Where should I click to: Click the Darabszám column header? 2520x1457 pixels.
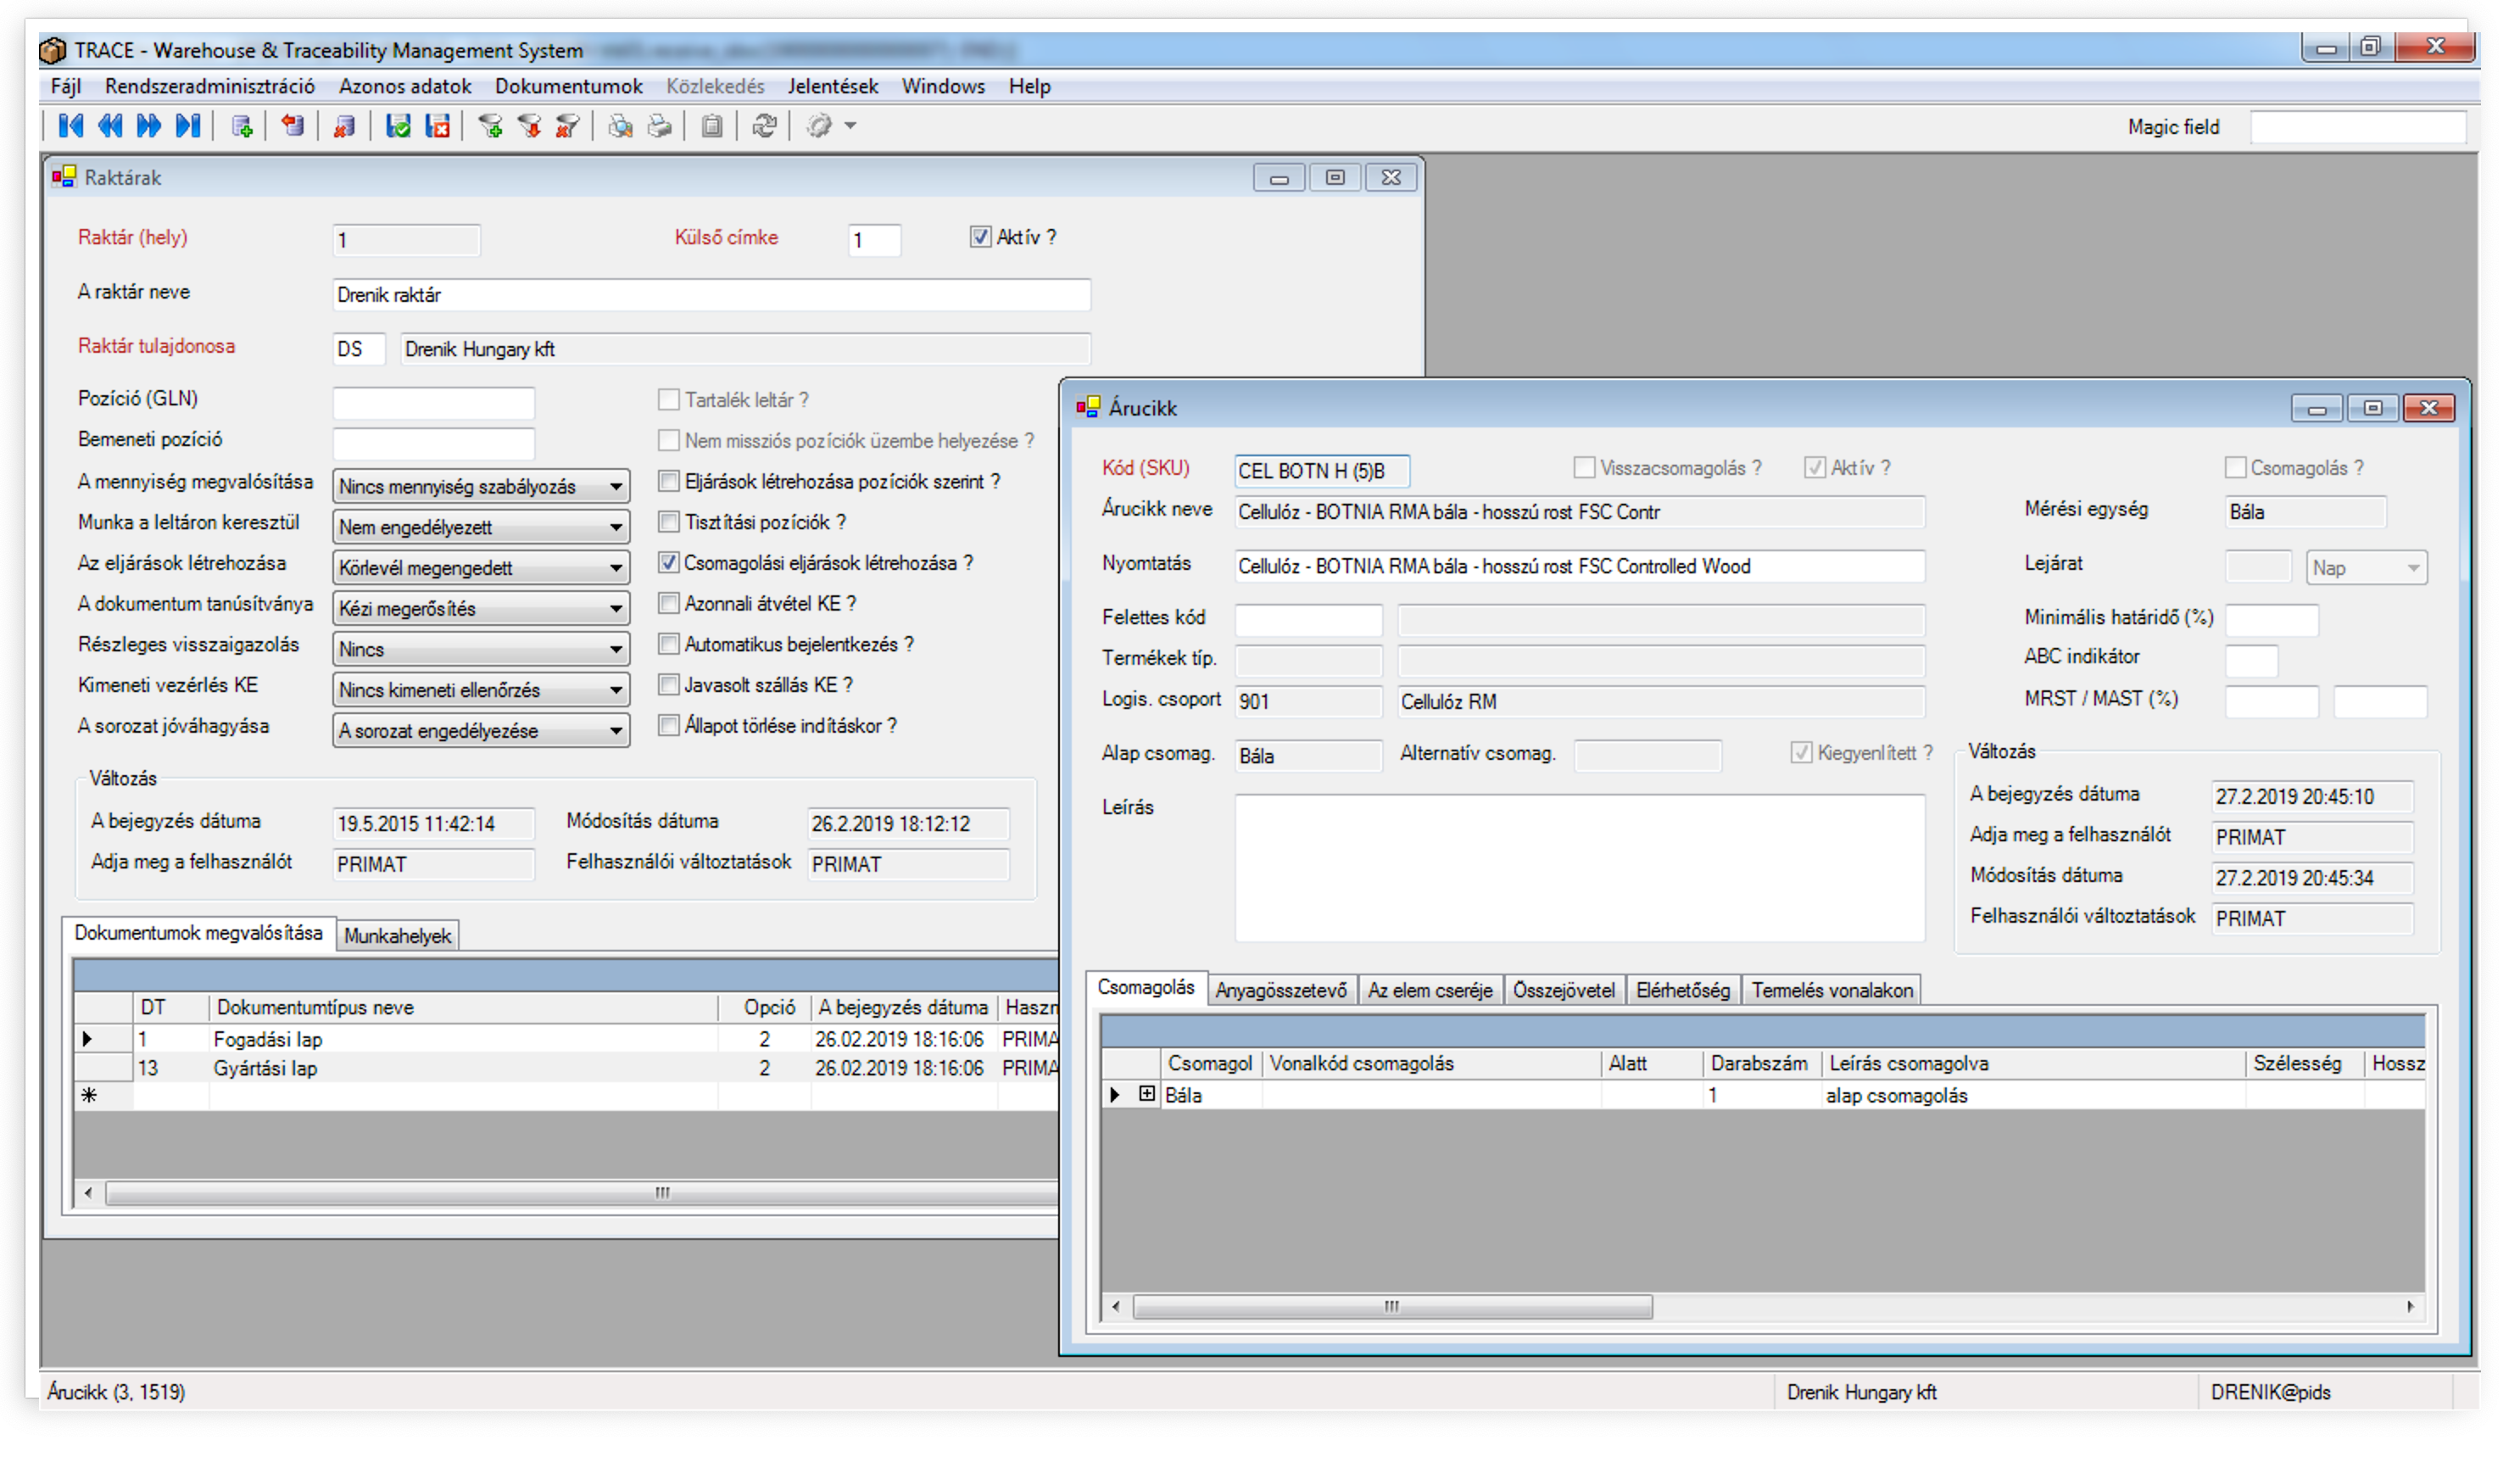click(1761, 1063)
